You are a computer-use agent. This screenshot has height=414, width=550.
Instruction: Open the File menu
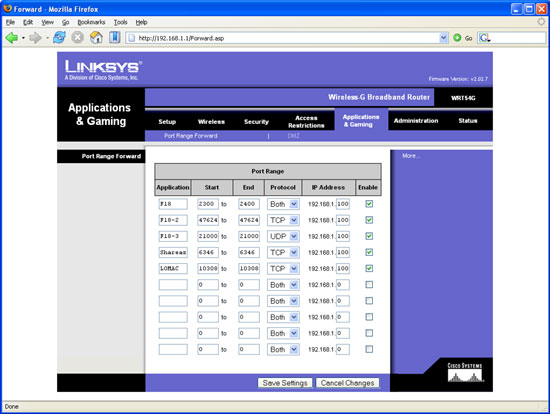point(10,22)
